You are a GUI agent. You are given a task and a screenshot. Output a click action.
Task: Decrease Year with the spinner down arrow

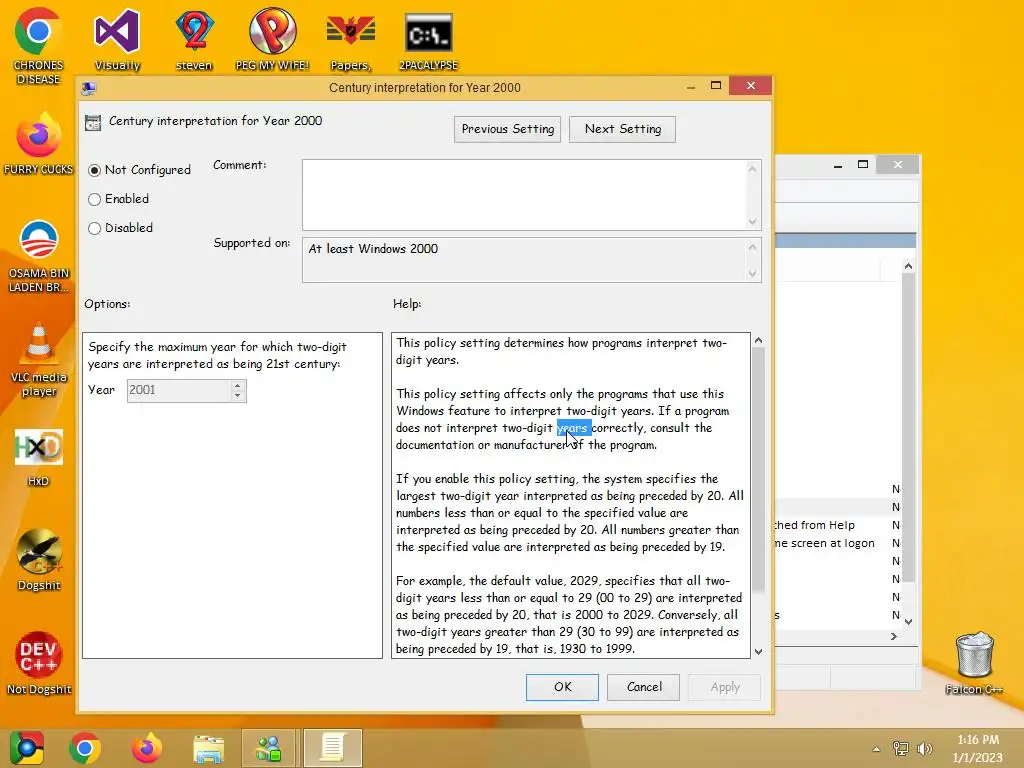(238, 396)
